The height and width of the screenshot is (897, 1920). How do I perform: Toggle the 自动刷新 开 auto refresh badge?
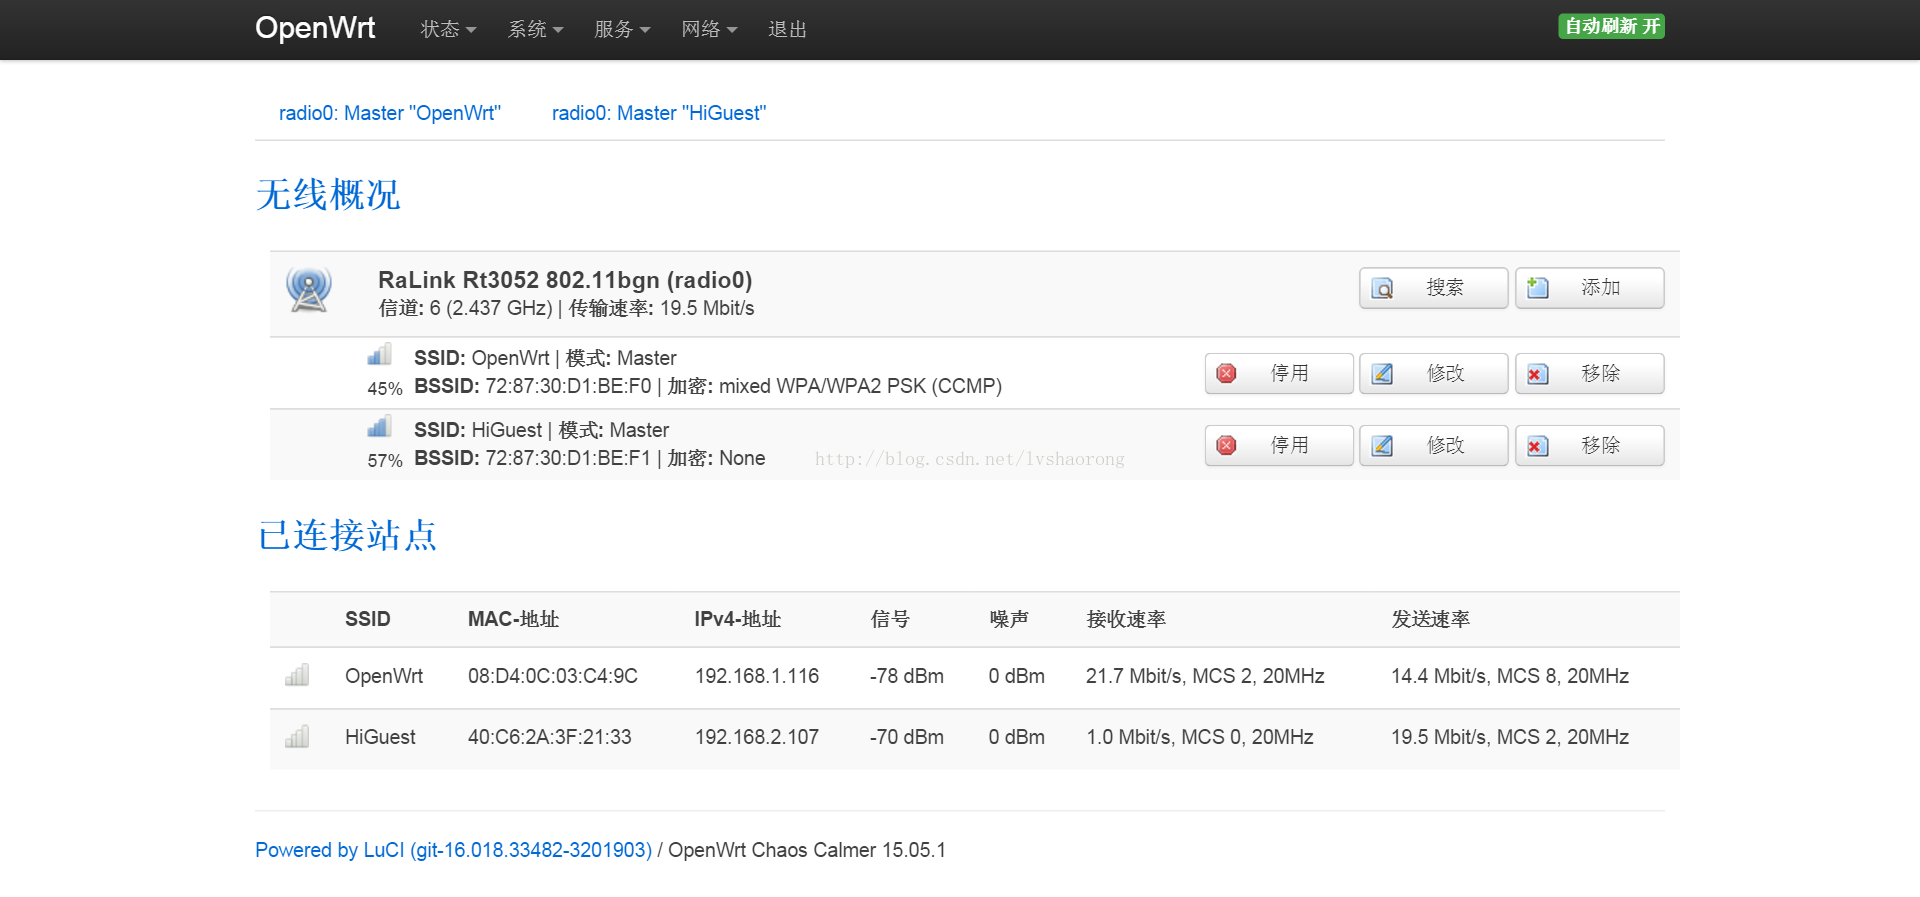(1611, 26)
